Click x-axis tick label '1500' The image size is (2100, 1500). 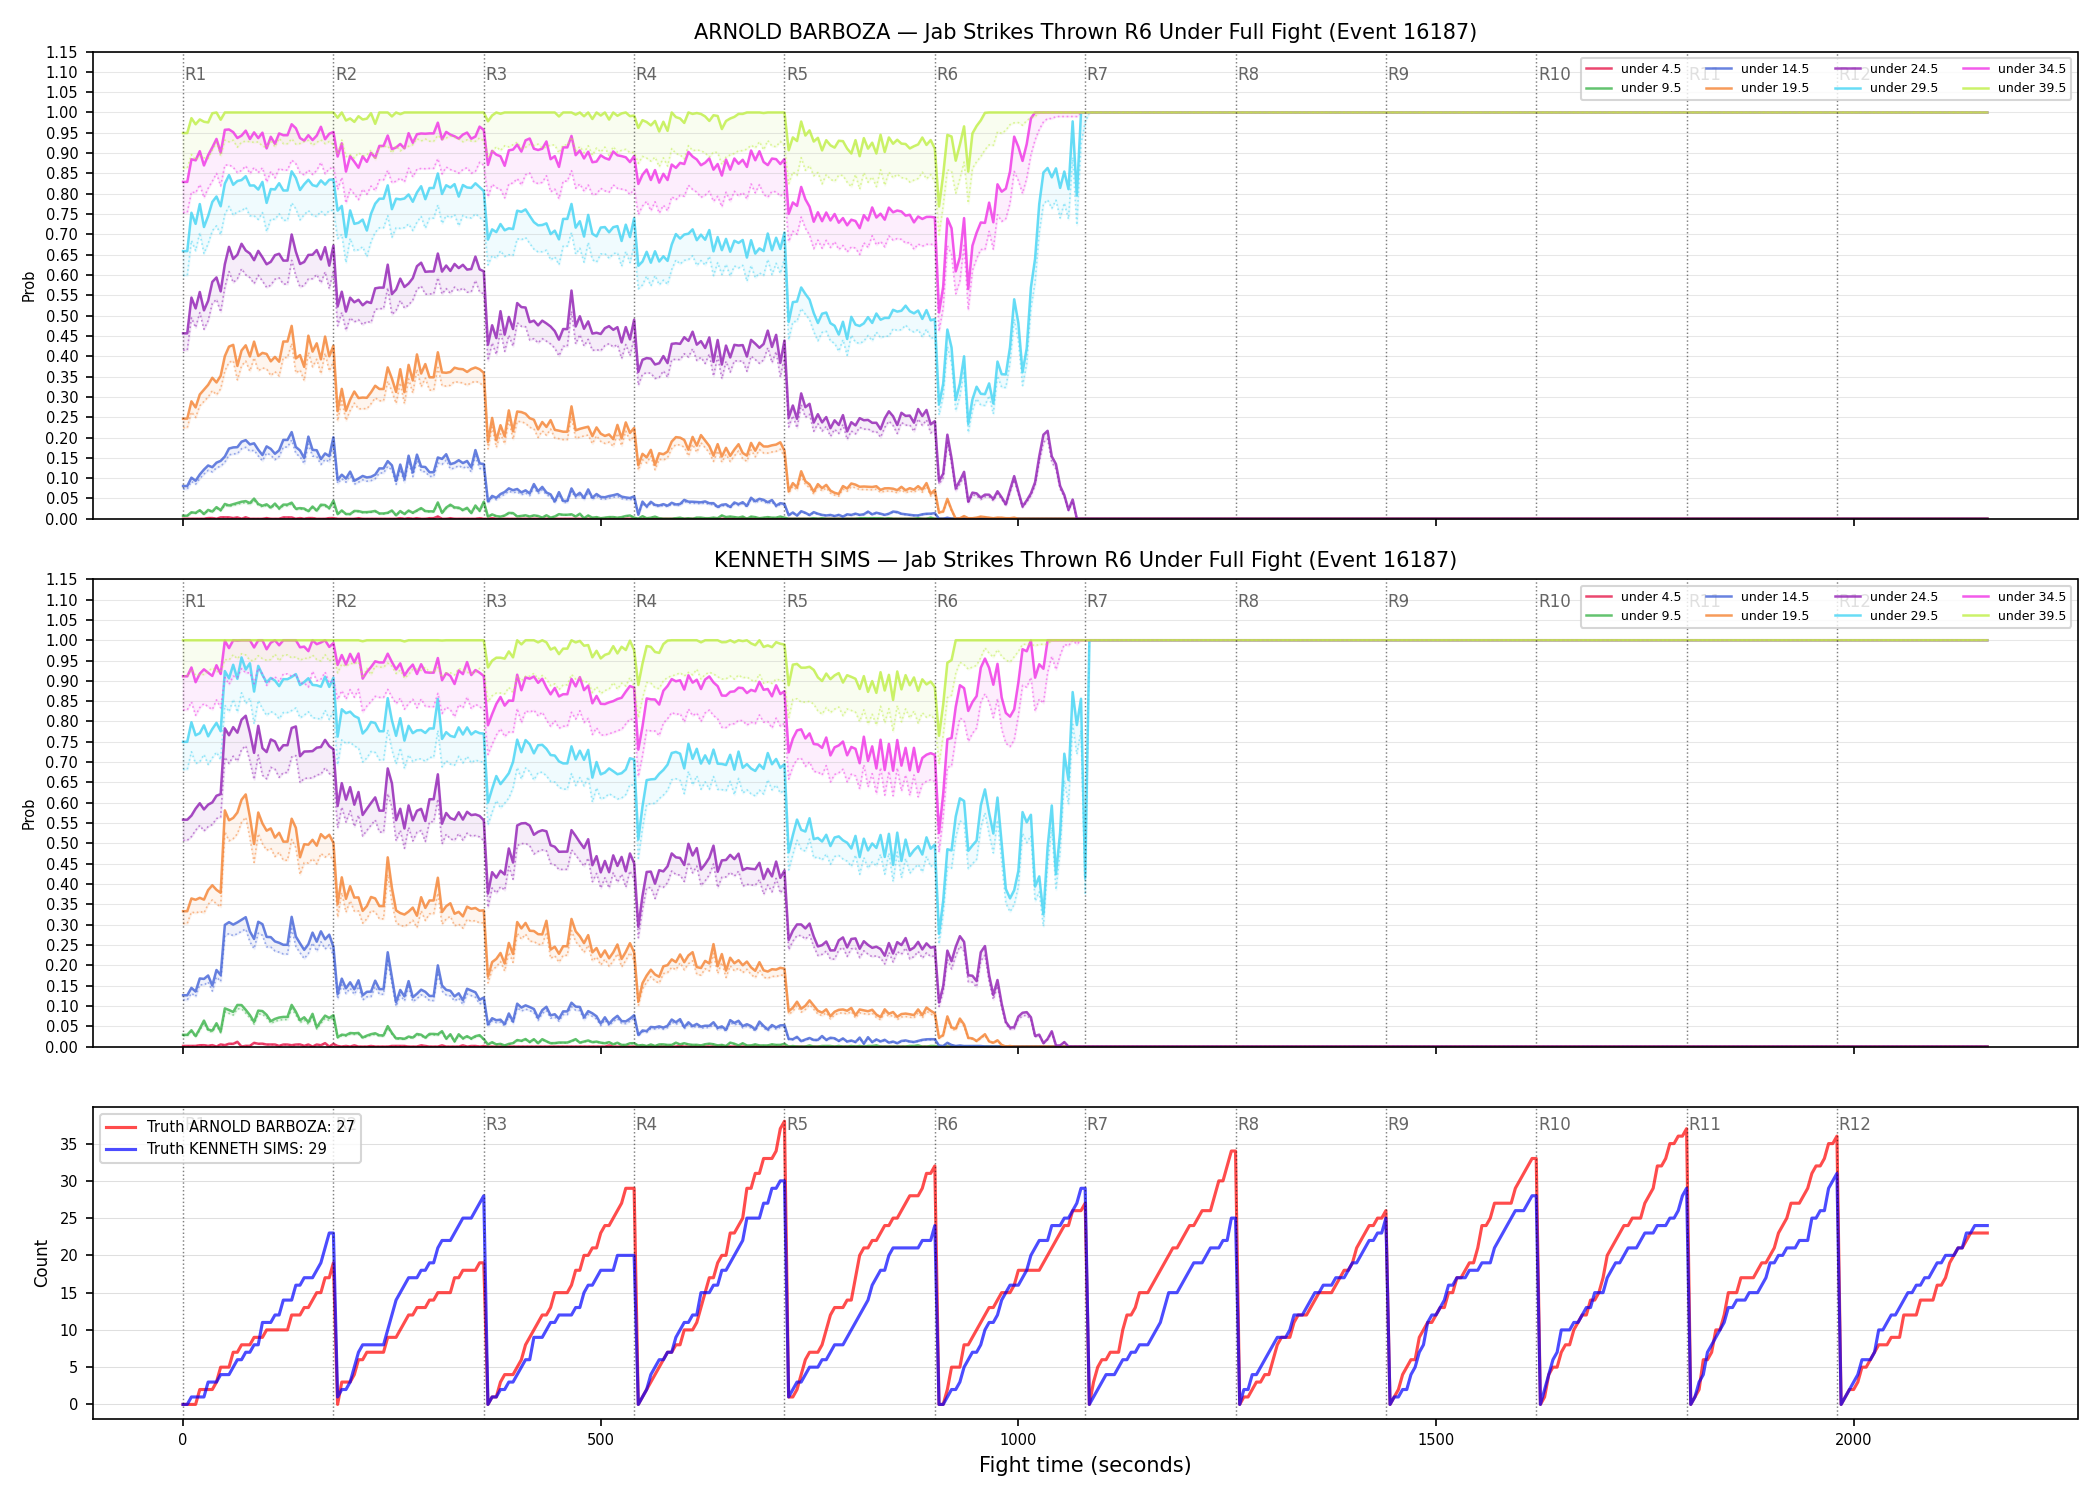(1436, 1440)
